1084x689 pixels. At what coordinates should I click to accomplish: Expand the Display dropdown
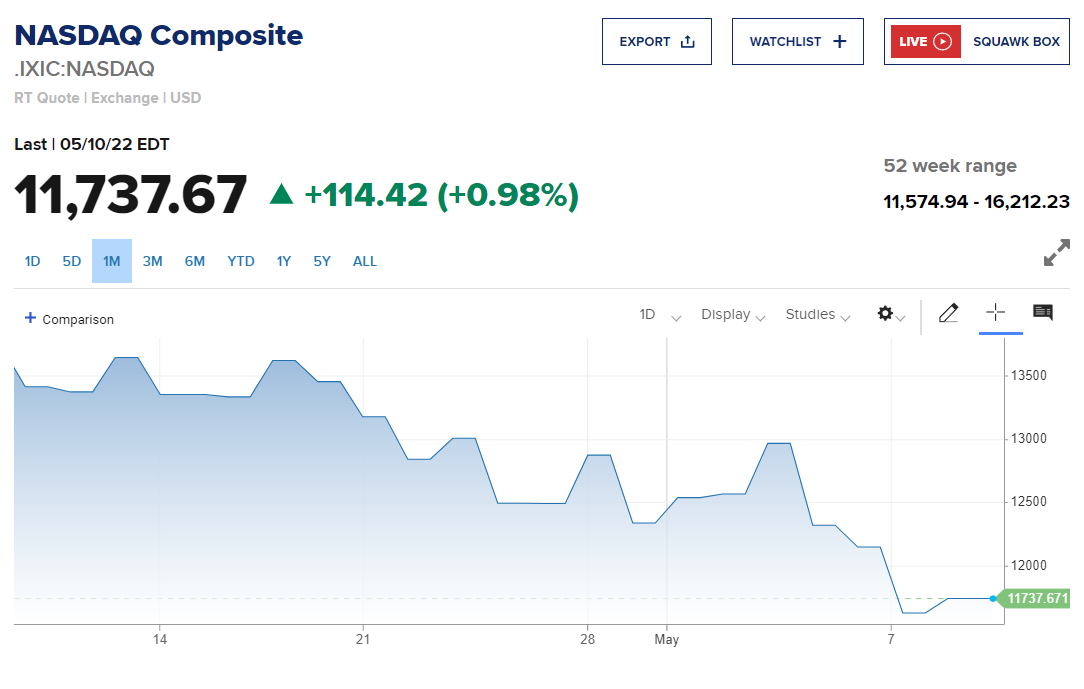pos(733,315)
